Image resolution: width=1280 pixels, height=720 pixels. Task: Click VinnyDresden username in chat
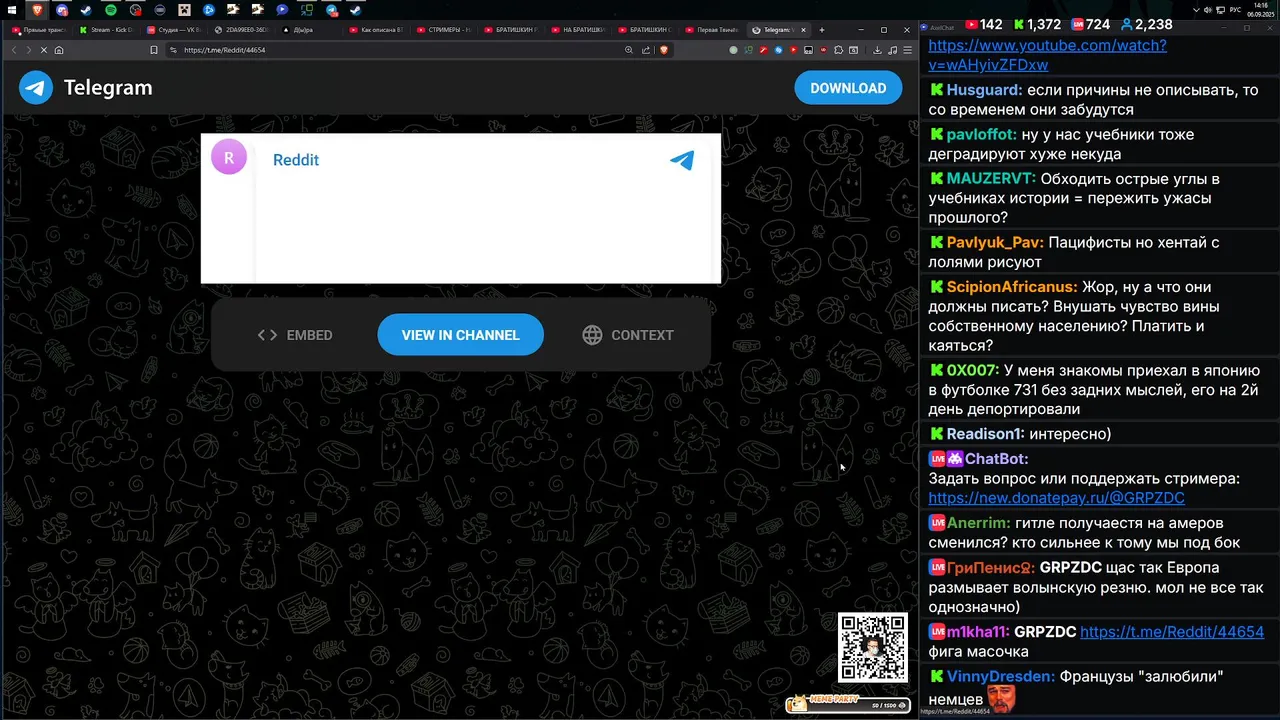[1000, 677]
